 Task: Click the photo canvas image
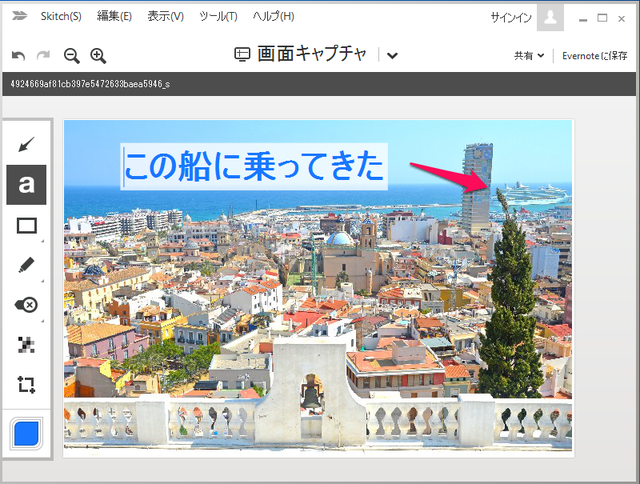point(318,285)
